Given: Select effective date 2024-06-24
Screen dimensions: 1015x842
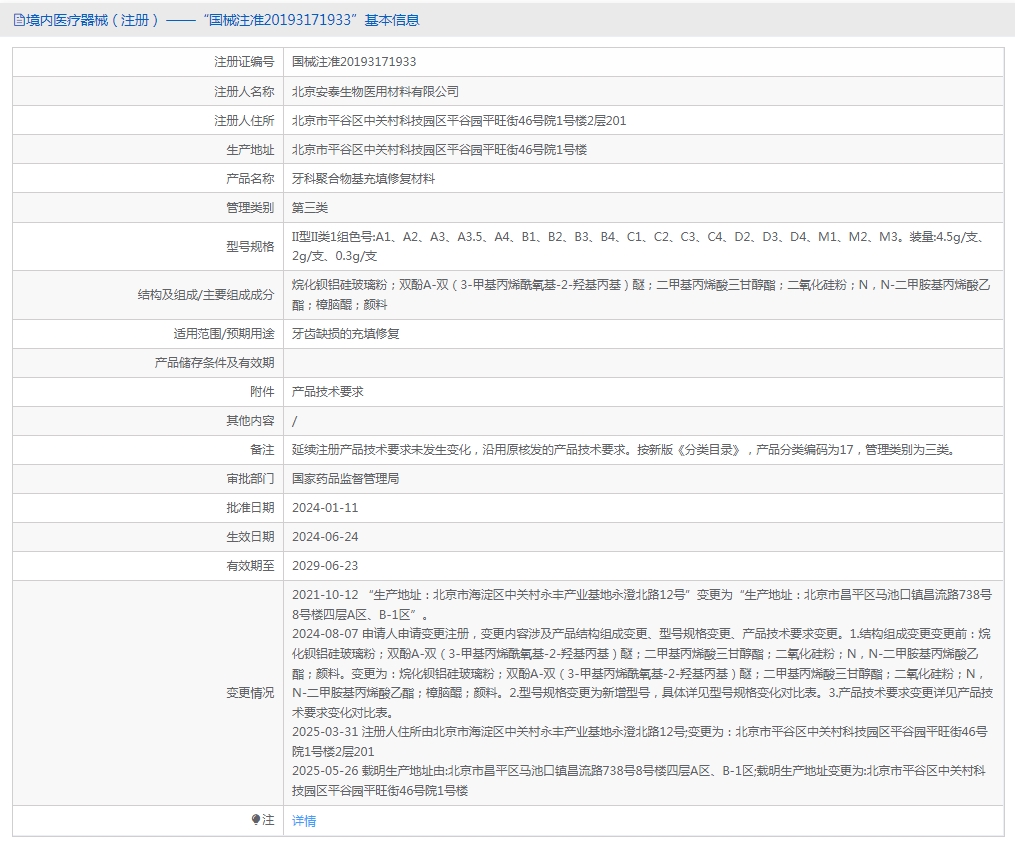Looking at the screenshot, I should pyautogui.click(x=325, y=537).
